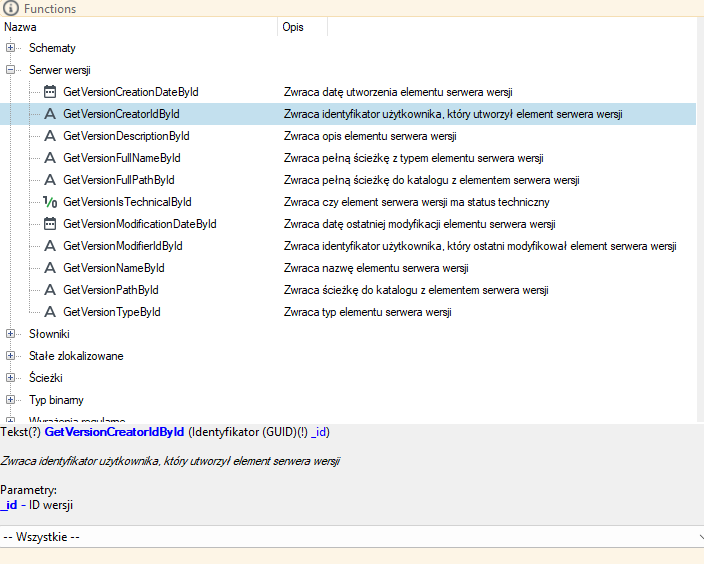Click calendar icon of GetVersionModificationDateById
Screen dimensions: 704x564
(x=50, y=224)
